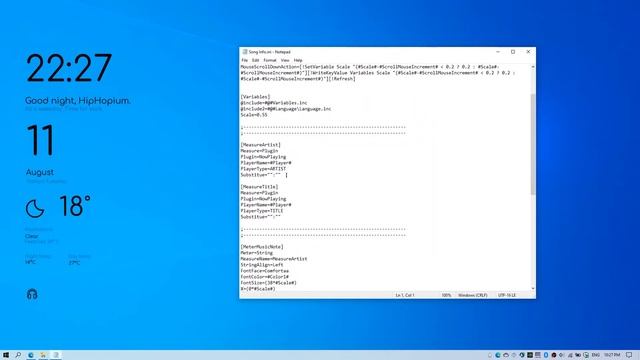Click the [Variables] section line
The width and height of the screenshot is (640, 360).
(x=256, y=97)
